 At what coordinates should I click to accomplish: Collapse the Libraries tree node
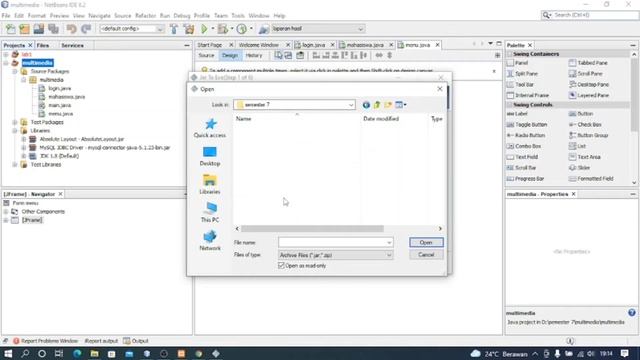pyautogui.click(x=15, y=131)
